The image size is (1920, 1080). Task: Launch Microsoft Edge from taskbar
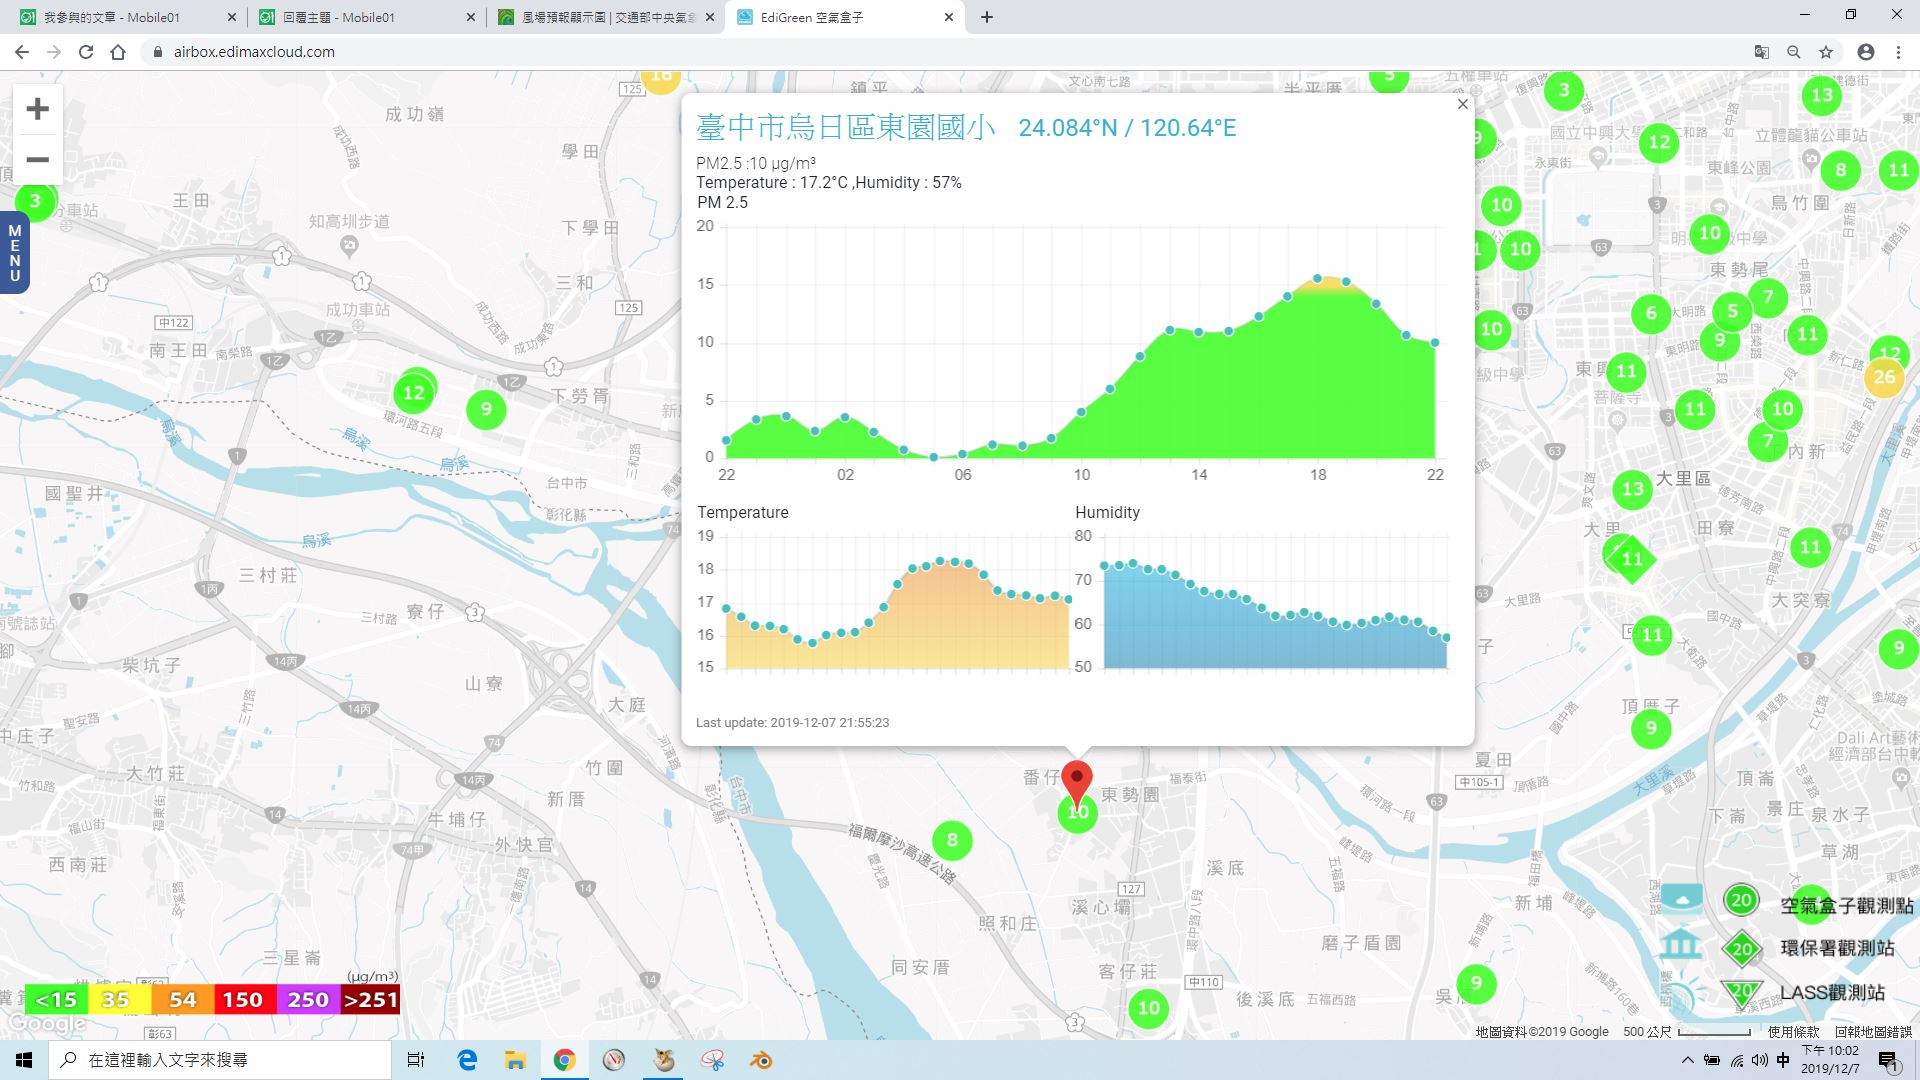pyautogui.click(x=467, y=1060)
